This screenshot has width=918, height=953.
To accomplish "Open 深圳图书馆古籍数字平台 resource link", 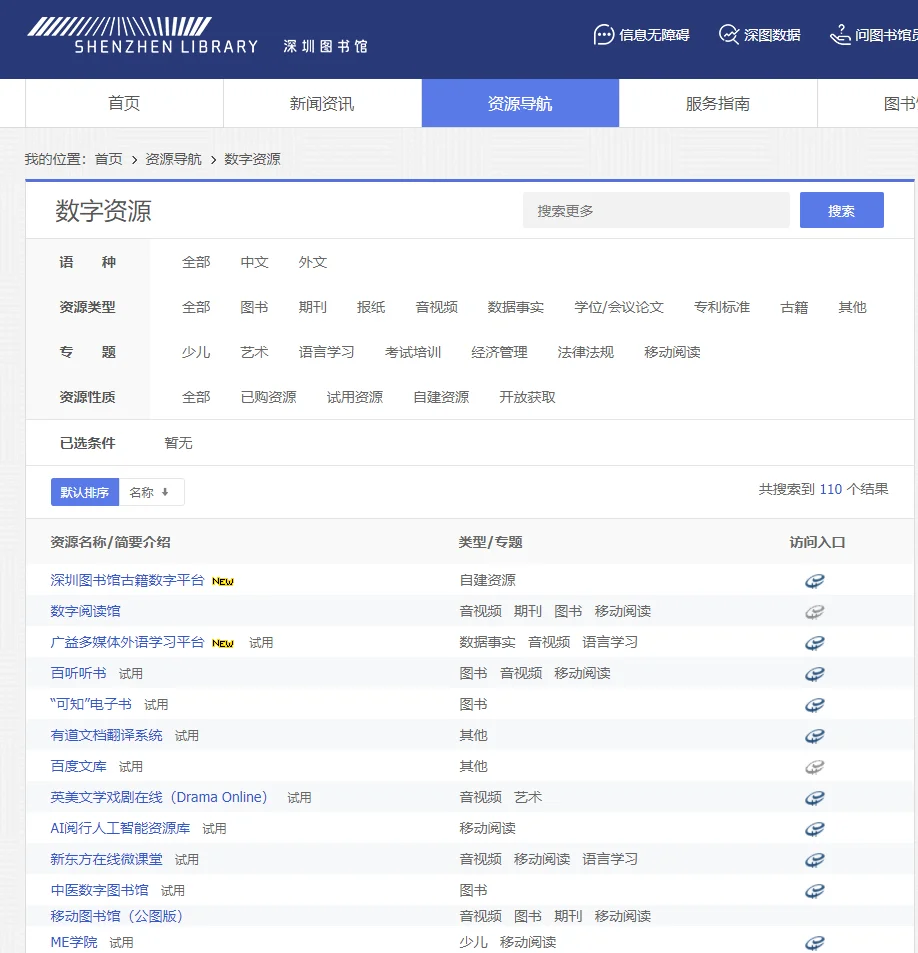I will click(x=127, y=580).
